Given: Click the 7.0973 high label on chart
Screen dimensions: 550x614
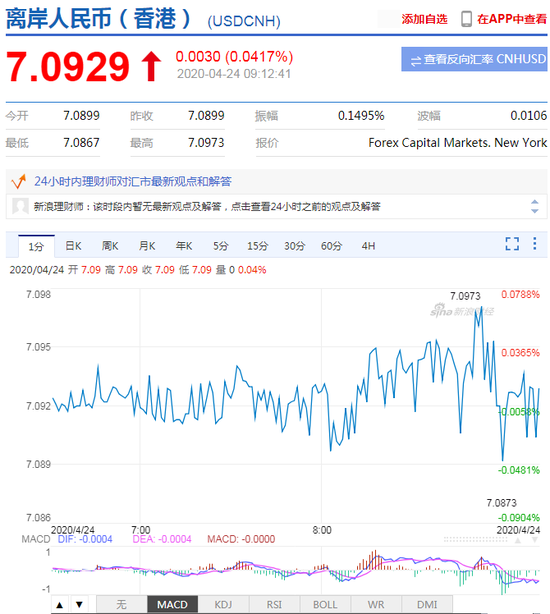Looking at the screenshot, I should pyautogui.click(x=465, y=296).
